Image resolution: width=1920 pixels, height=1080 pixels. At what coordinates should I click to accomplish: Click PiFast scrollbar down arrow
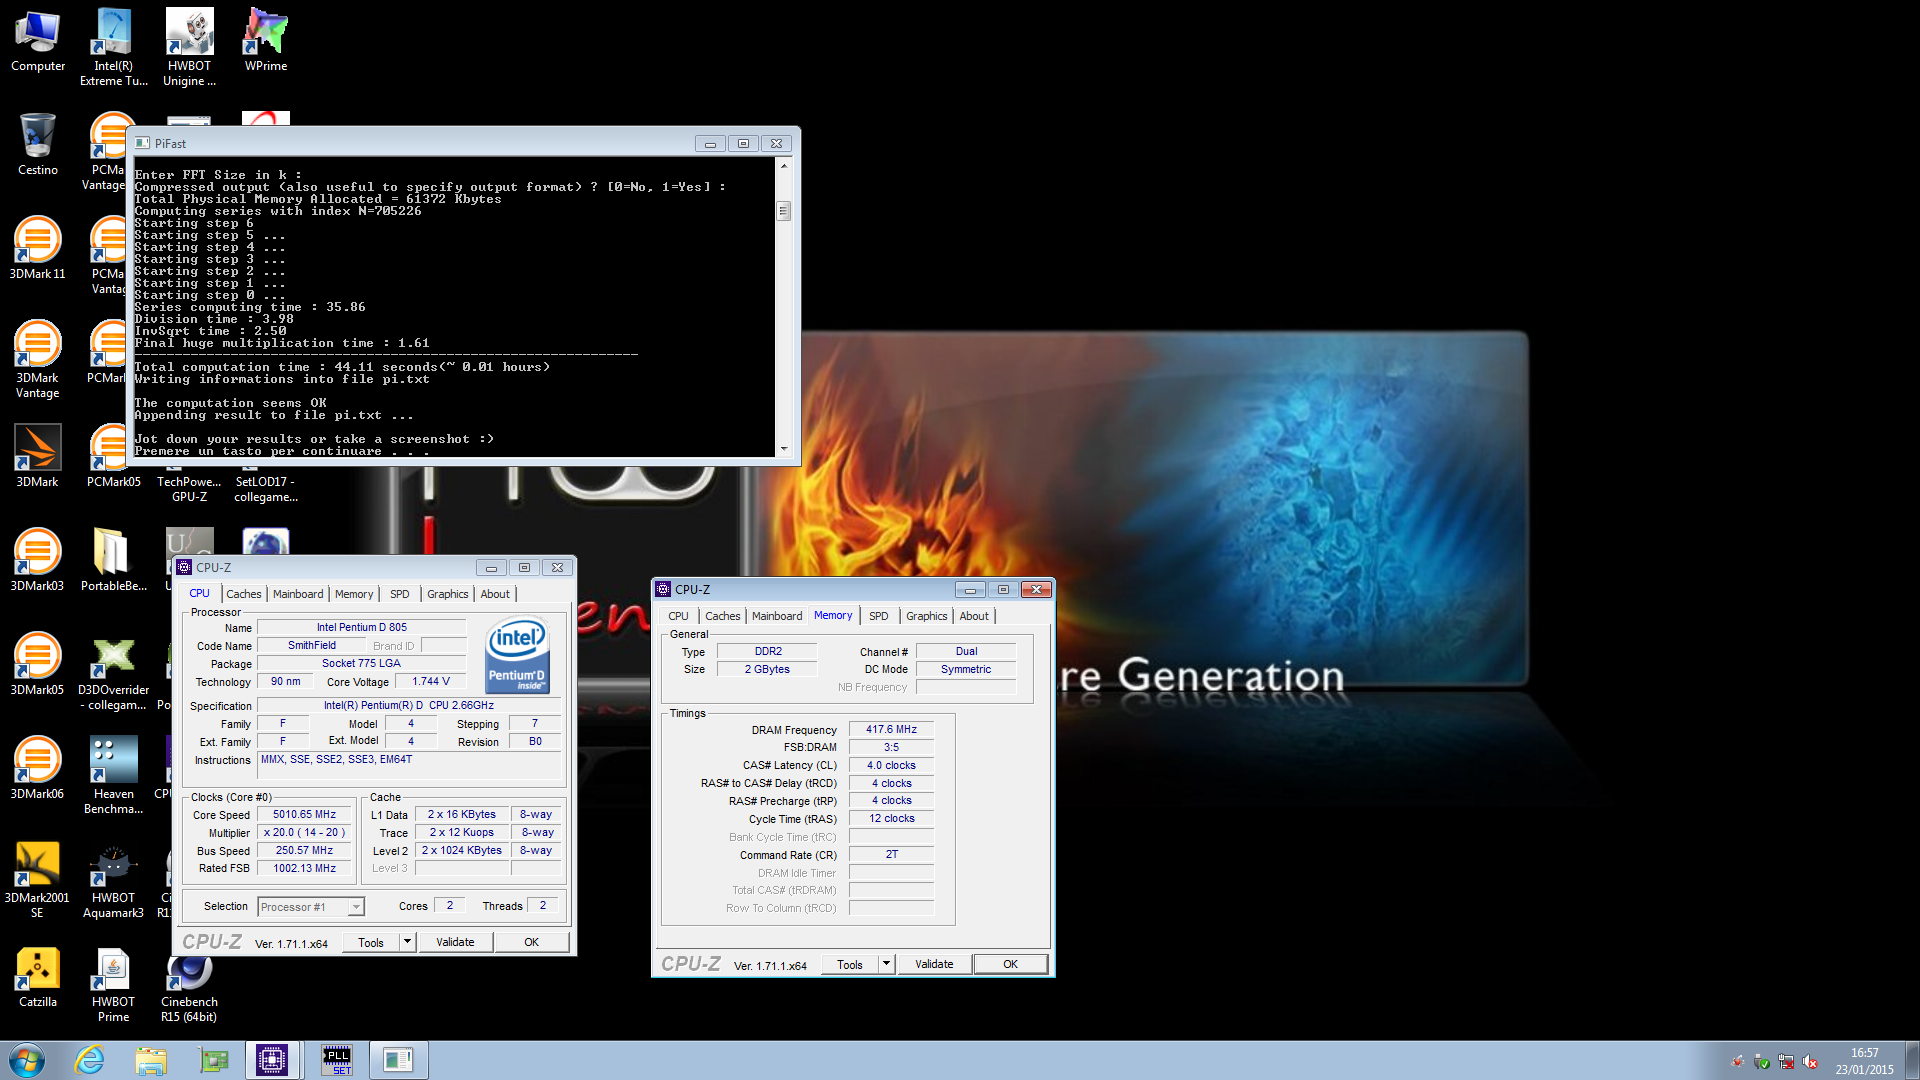(784, 449)
